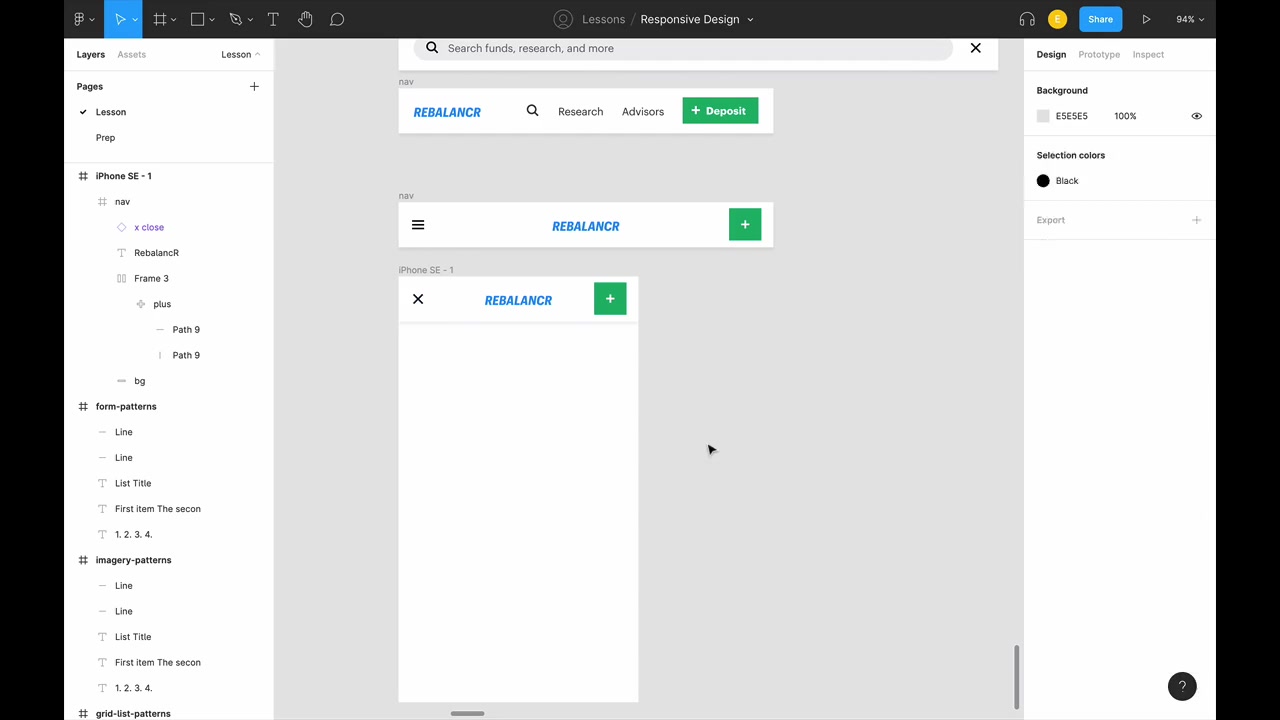Collapse pages list via Lesson dropdown

[x=241, y=54]
